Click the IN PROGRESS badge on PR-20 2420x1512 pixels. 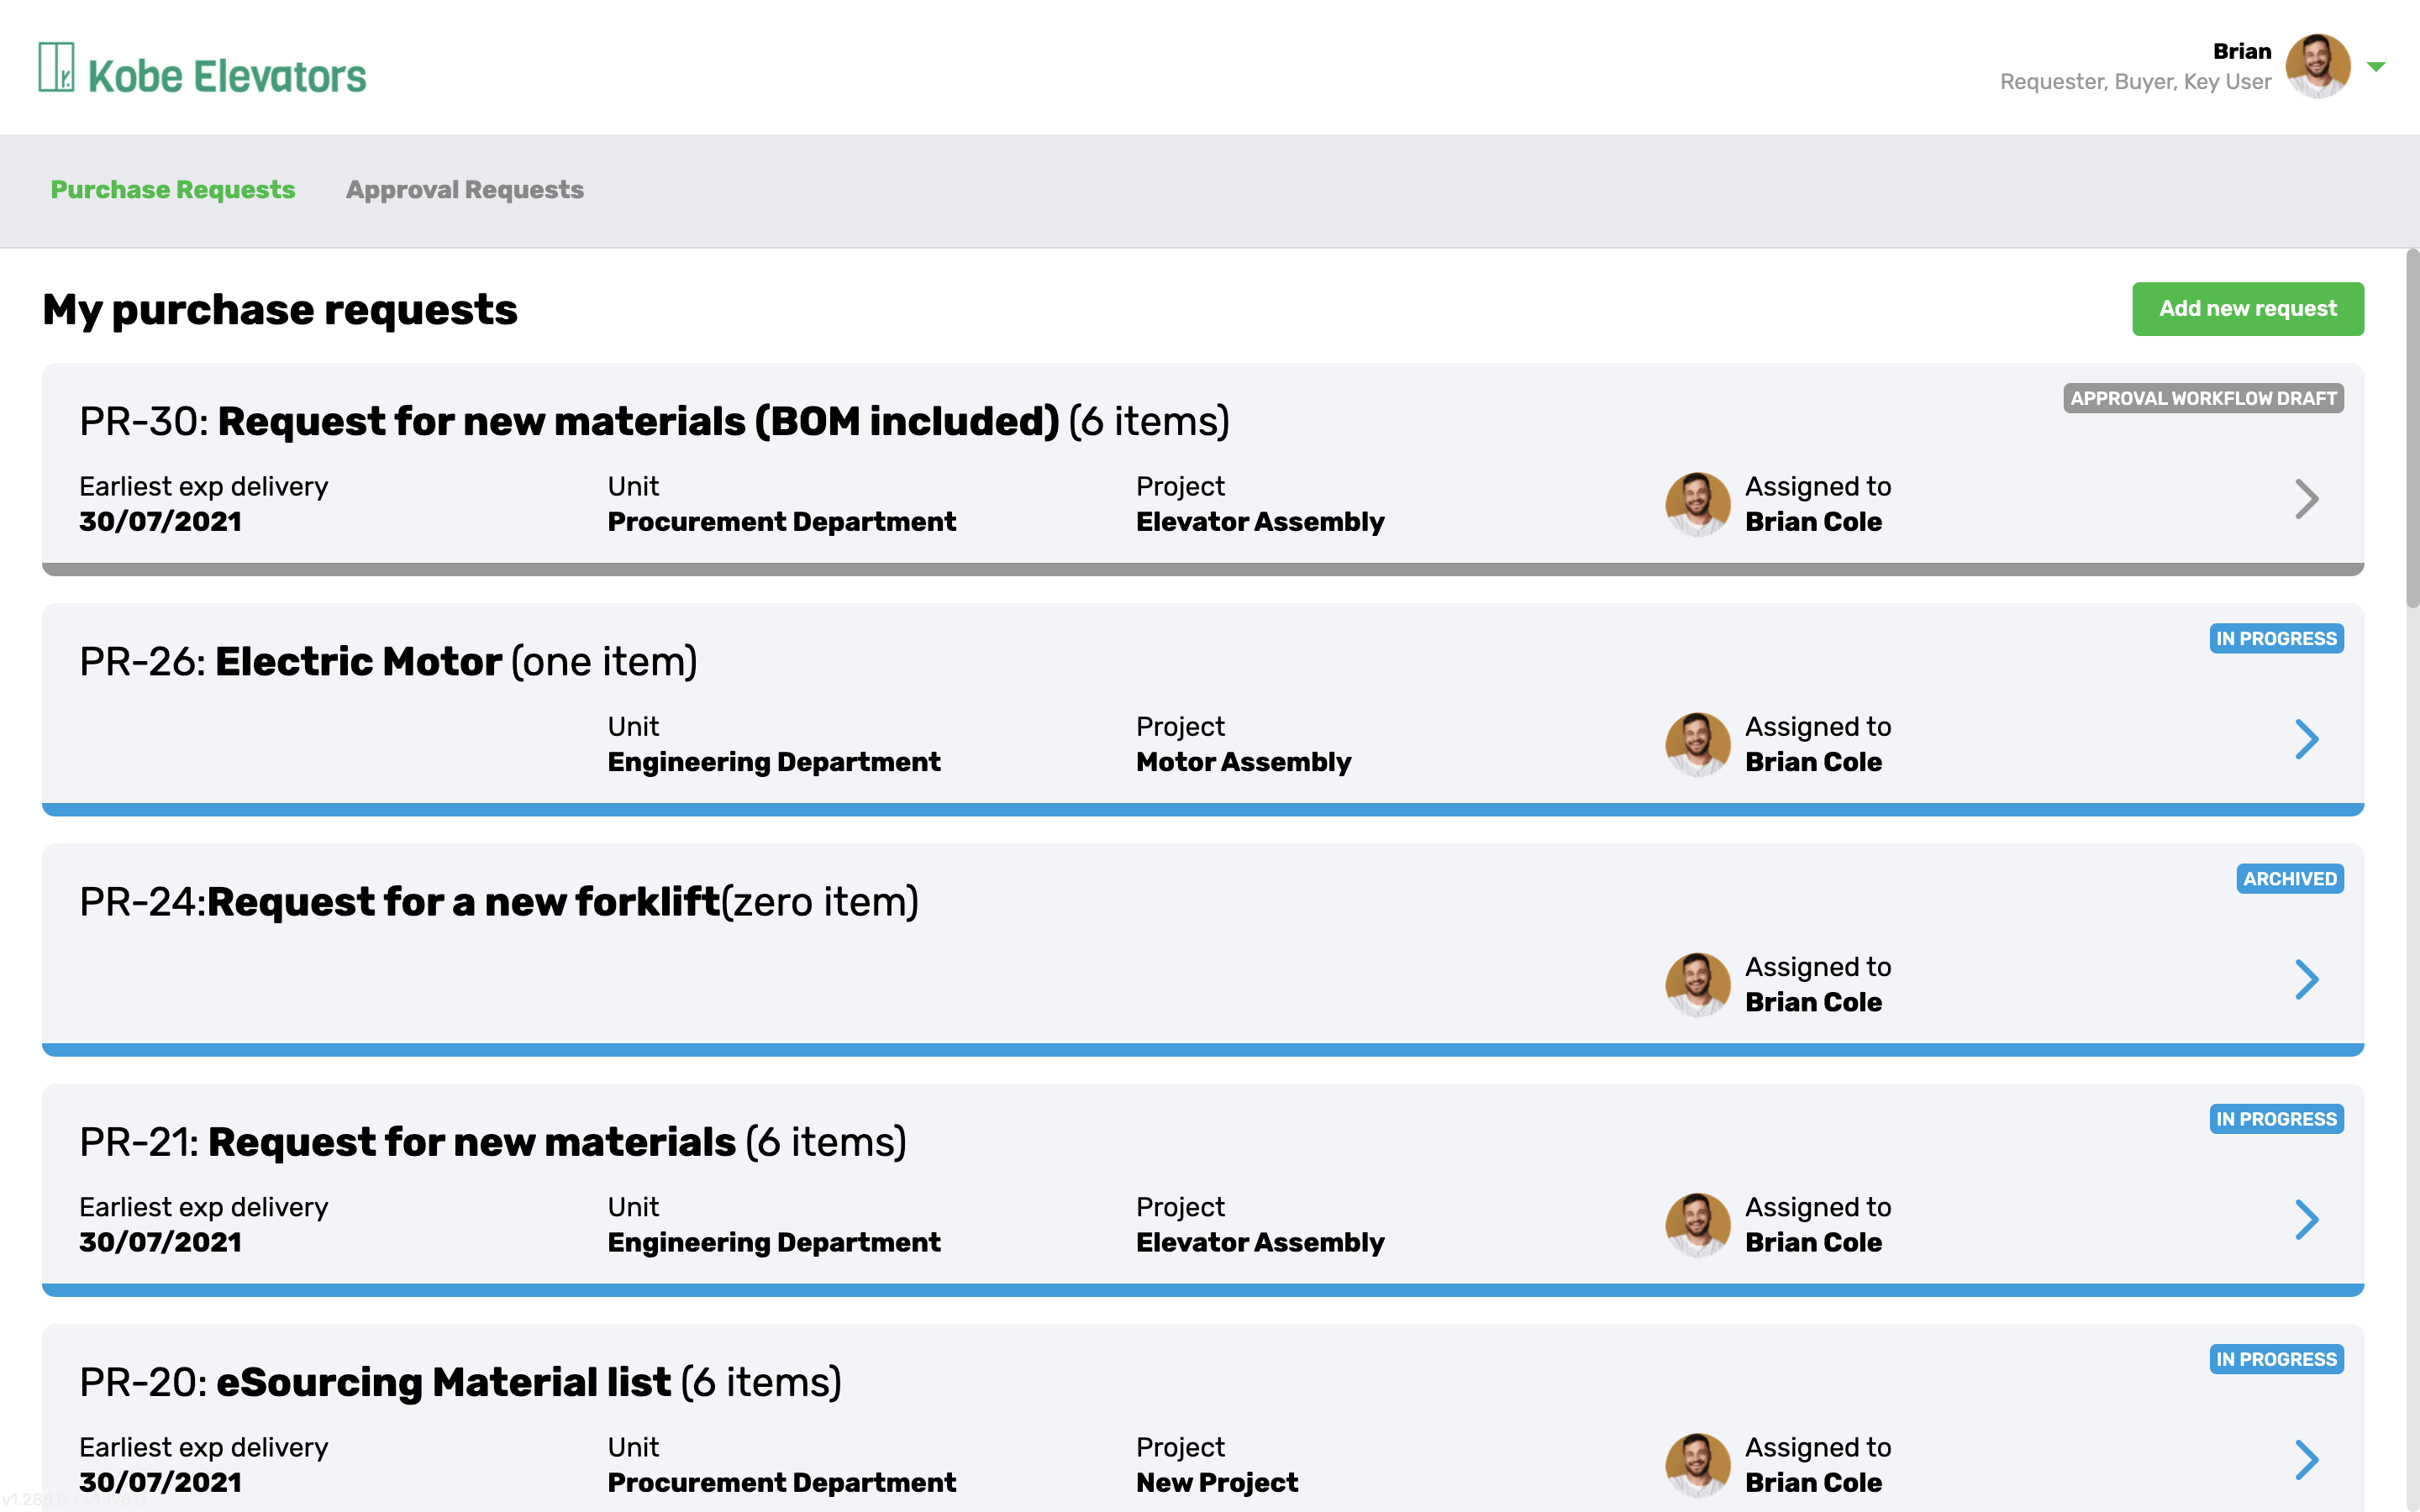click(x=2277, y=1359)
